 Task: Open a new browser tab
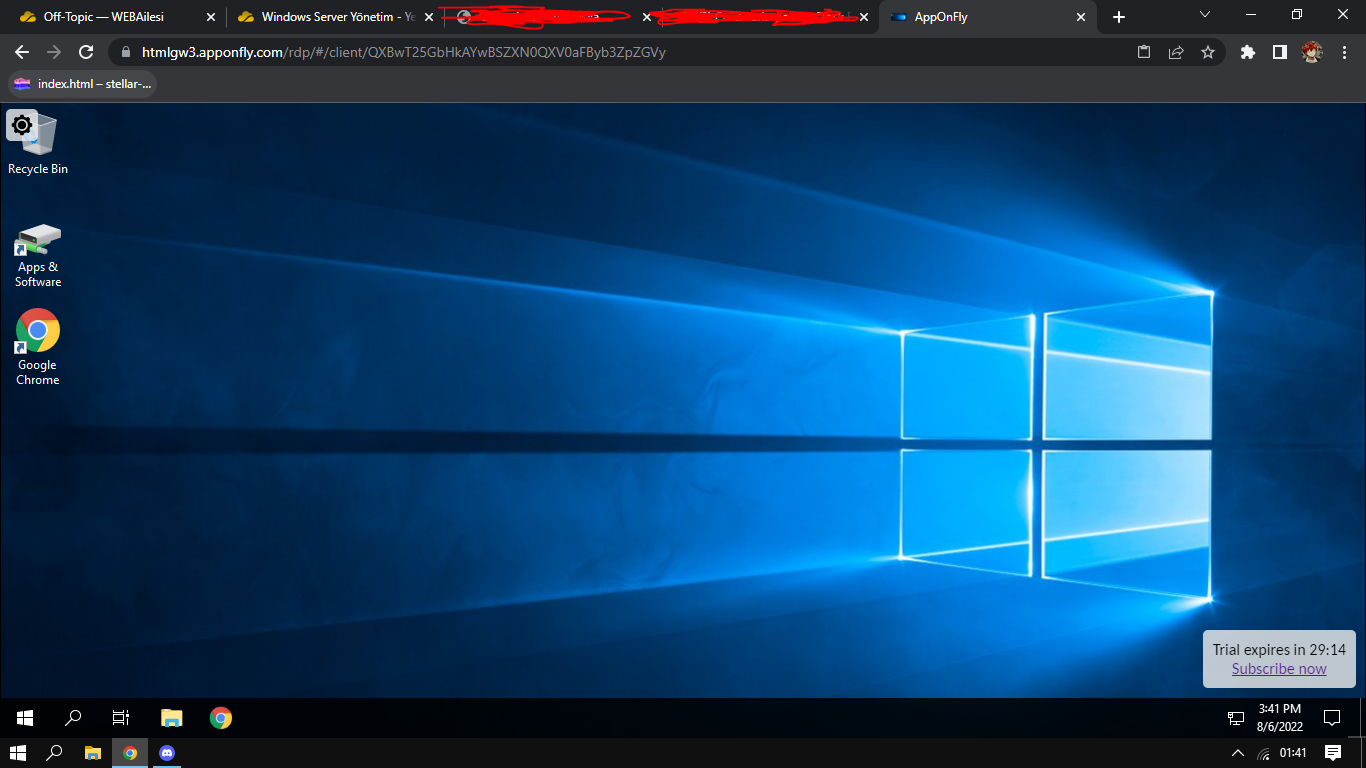pos(1119,17)
